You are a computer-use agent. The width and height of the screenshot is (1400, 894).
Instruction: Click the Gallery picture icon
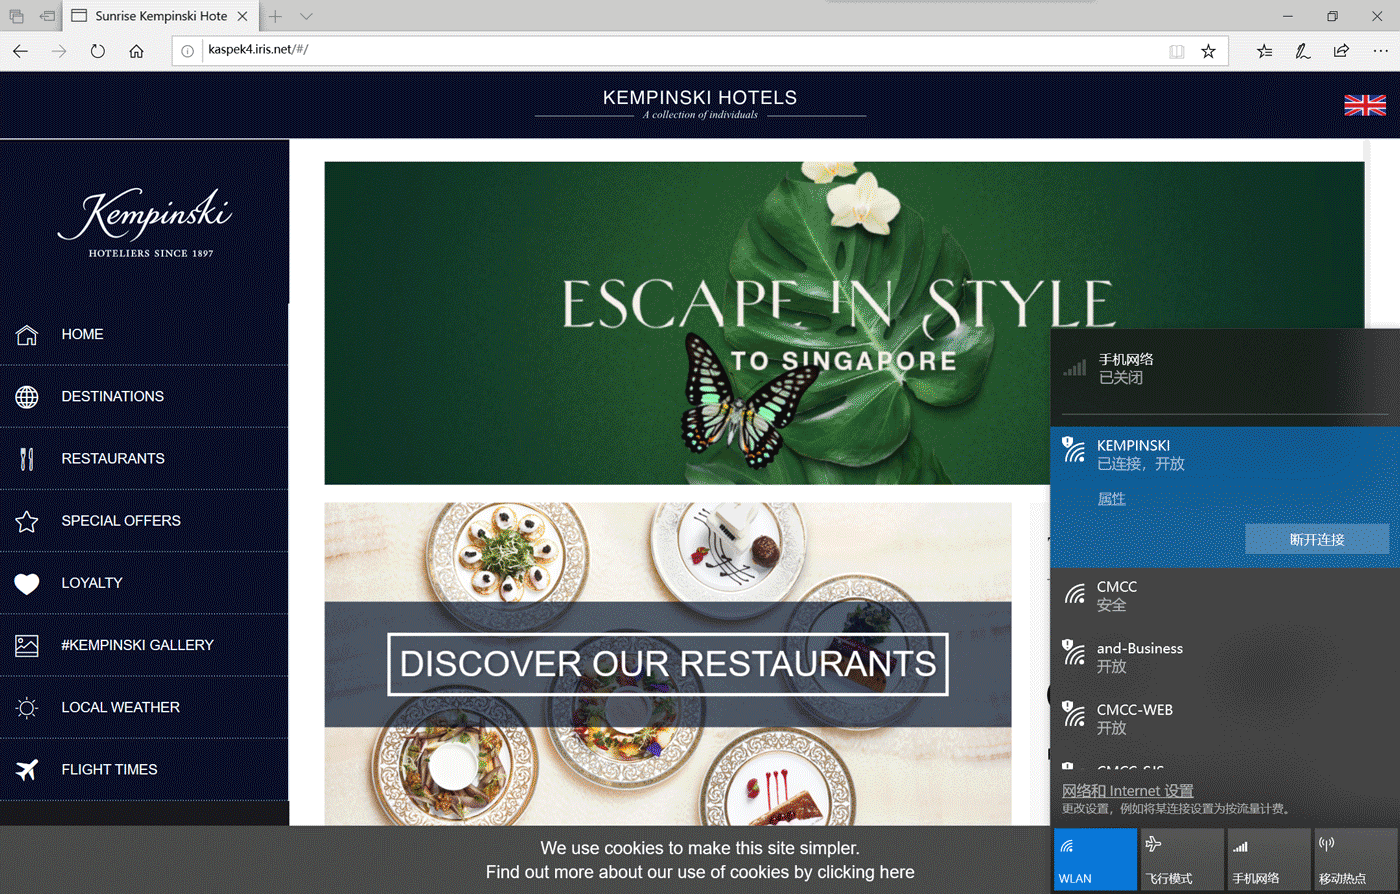pyautogui.click(x=27, y=645)
